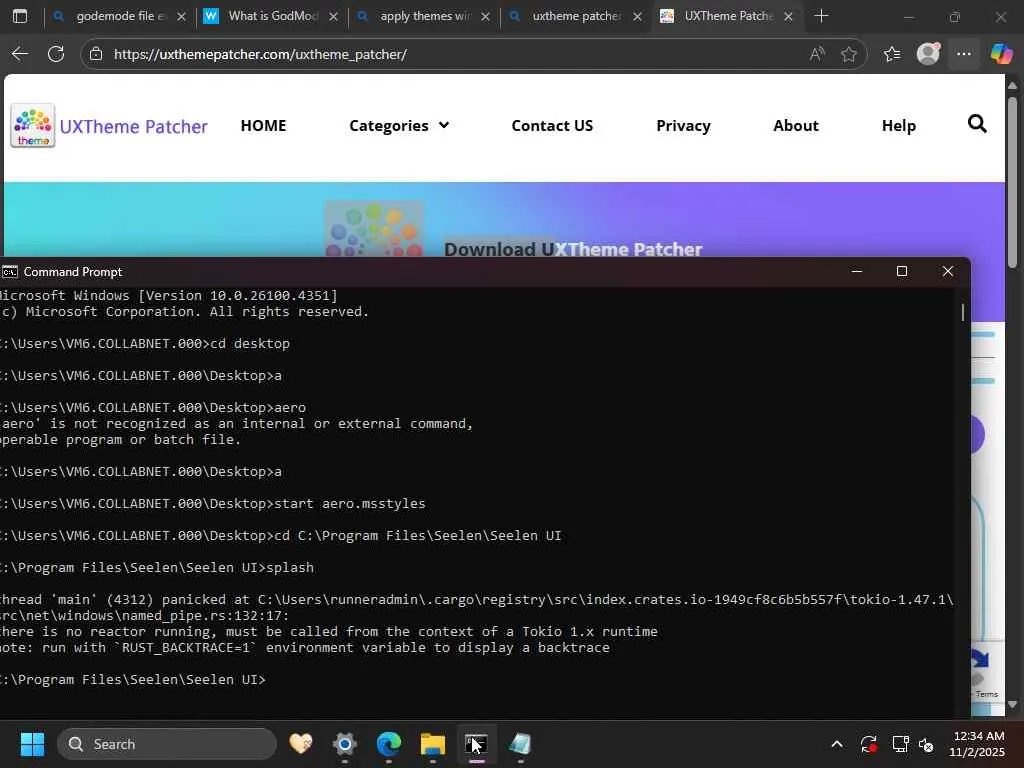This screenshot has width=1024, height=768.
Task: Click the Edge address bar URL
Action: (260, 54)
